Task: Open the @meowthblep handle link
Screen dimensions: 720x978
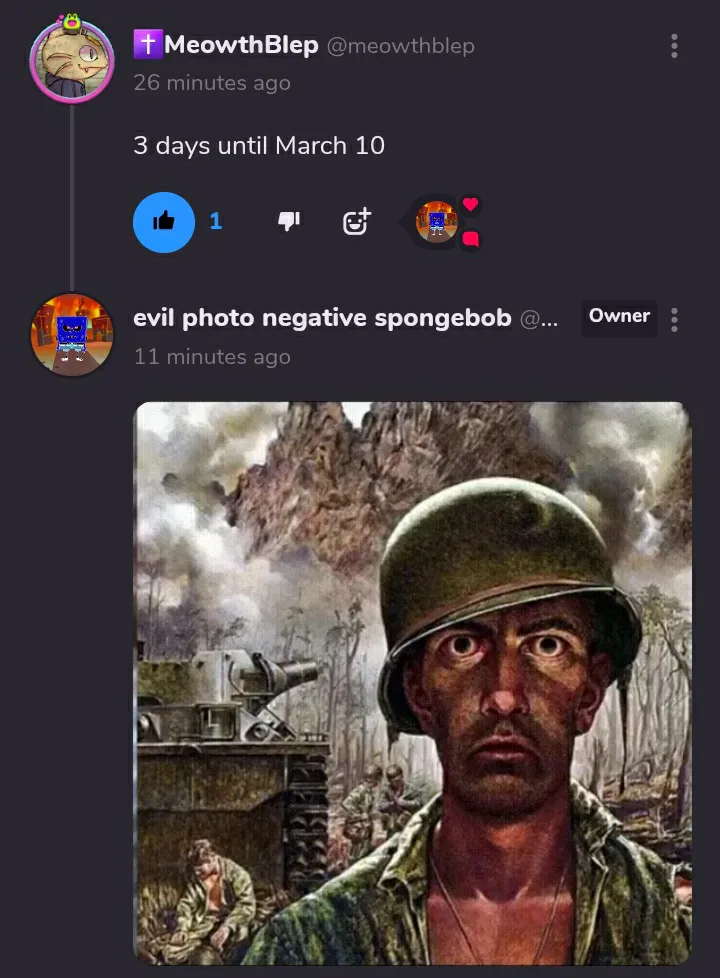Action: [400, 46]
